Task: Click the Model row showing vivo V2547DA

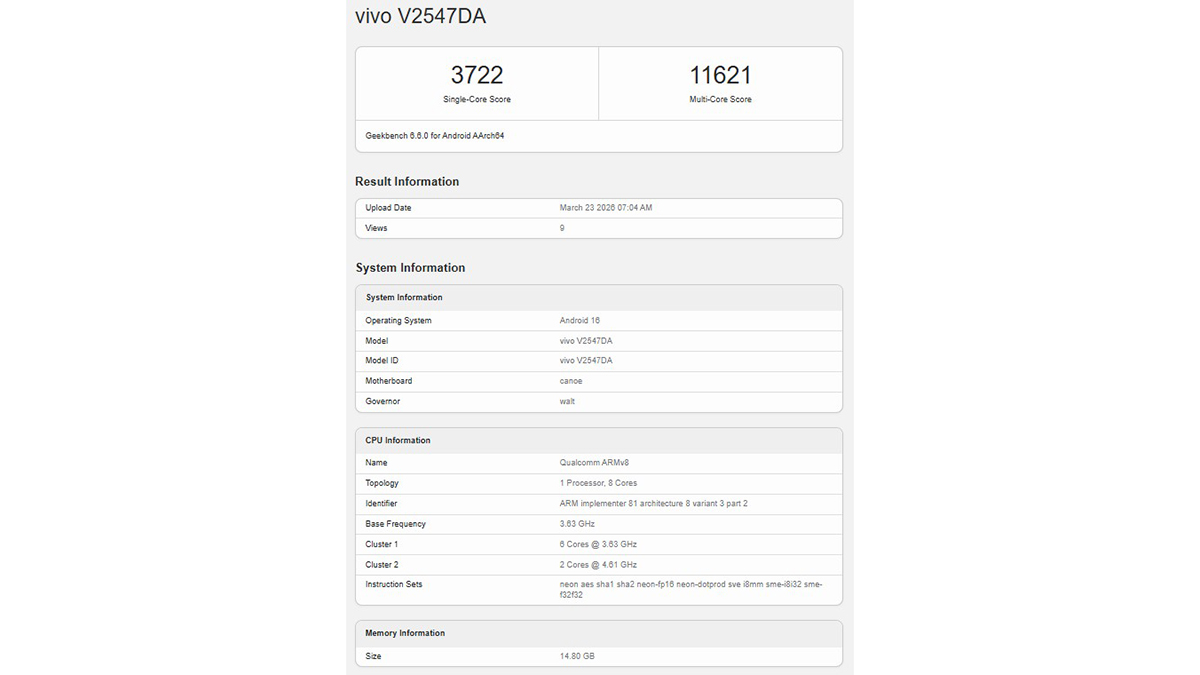Action: pos(584,340)
